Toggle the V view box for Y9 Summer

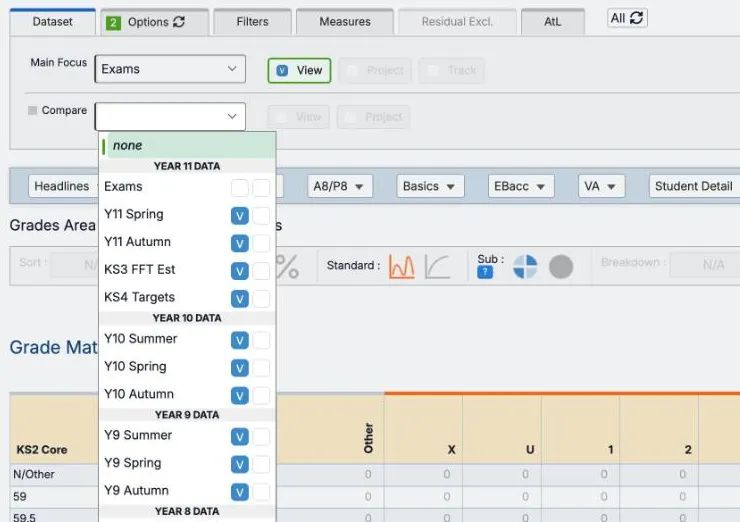(240, 437)
